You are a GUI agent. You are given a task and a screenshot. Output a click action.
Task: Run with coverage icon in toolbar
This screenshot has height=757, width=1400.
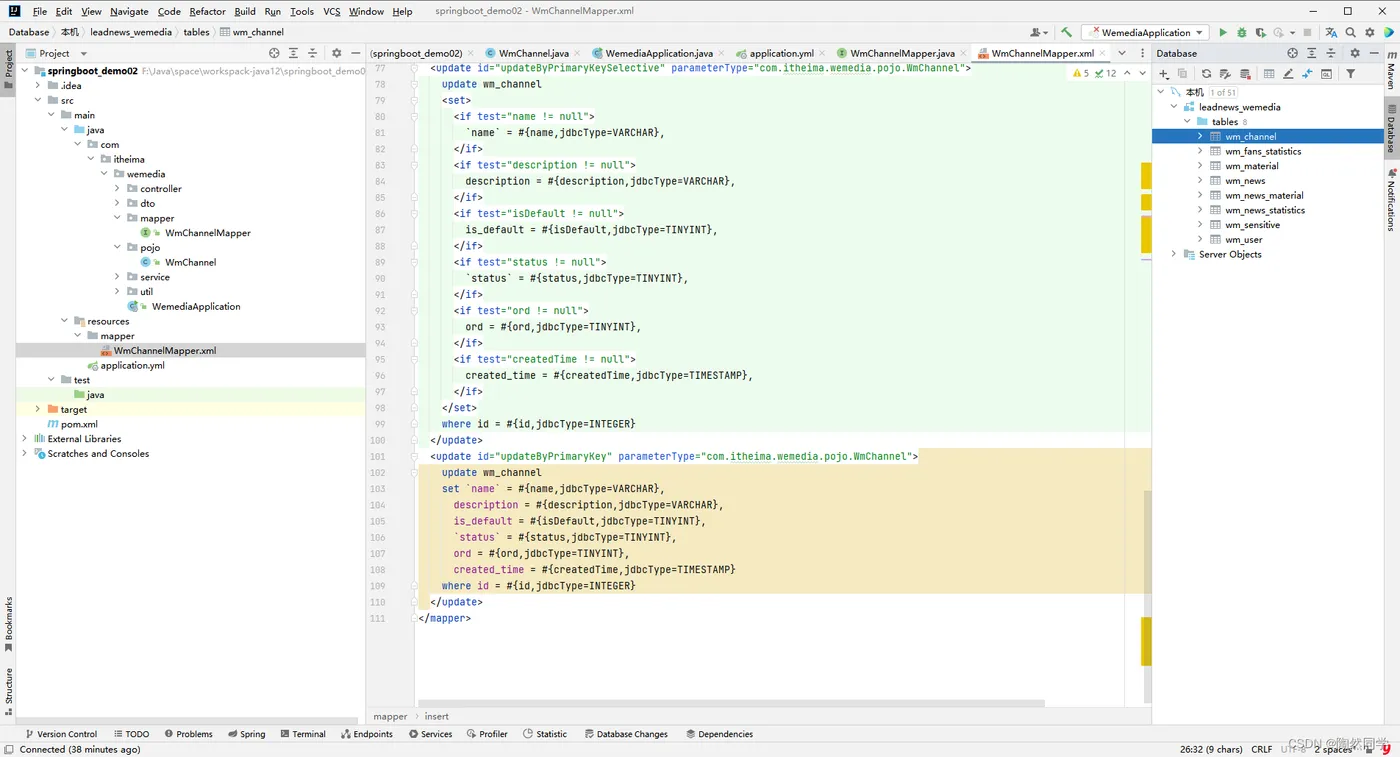click(x=1261, y=33)
